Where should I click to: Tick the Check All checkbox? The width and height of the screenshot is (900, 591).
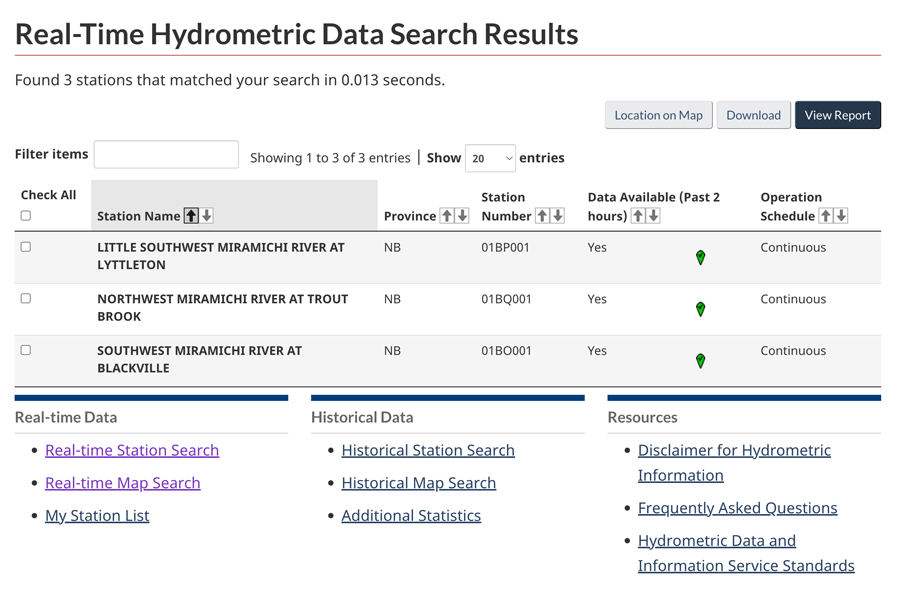click(x=26, y=216)
